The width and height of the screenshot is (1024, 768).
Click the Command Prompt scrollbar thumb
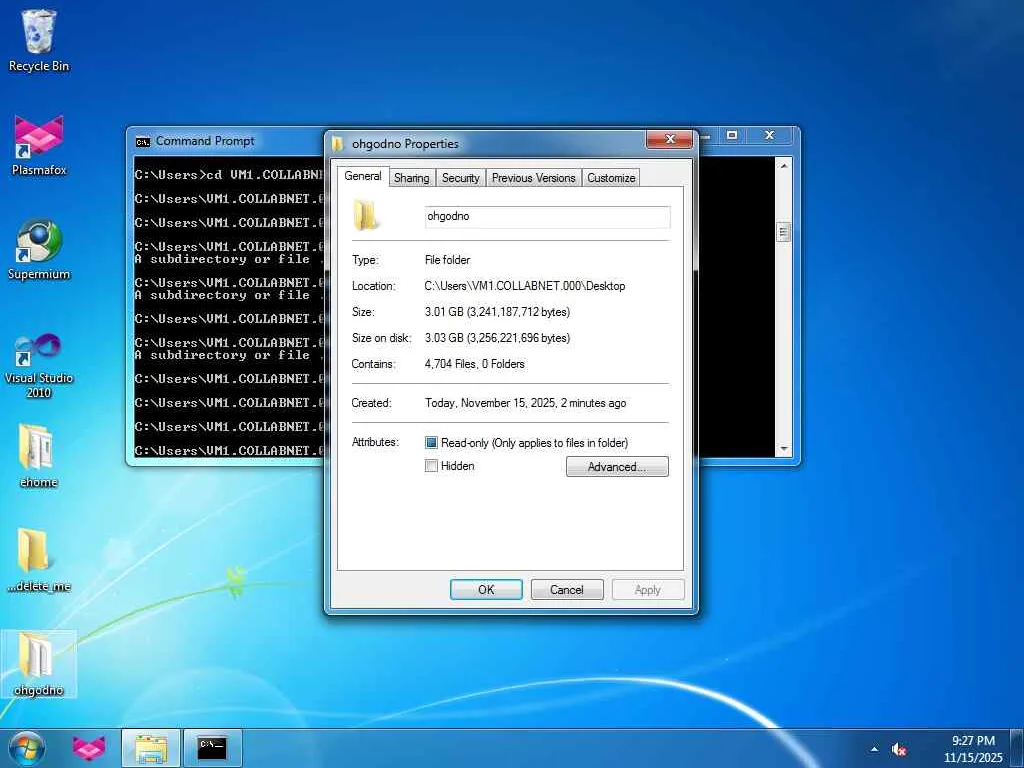(784, 232)
